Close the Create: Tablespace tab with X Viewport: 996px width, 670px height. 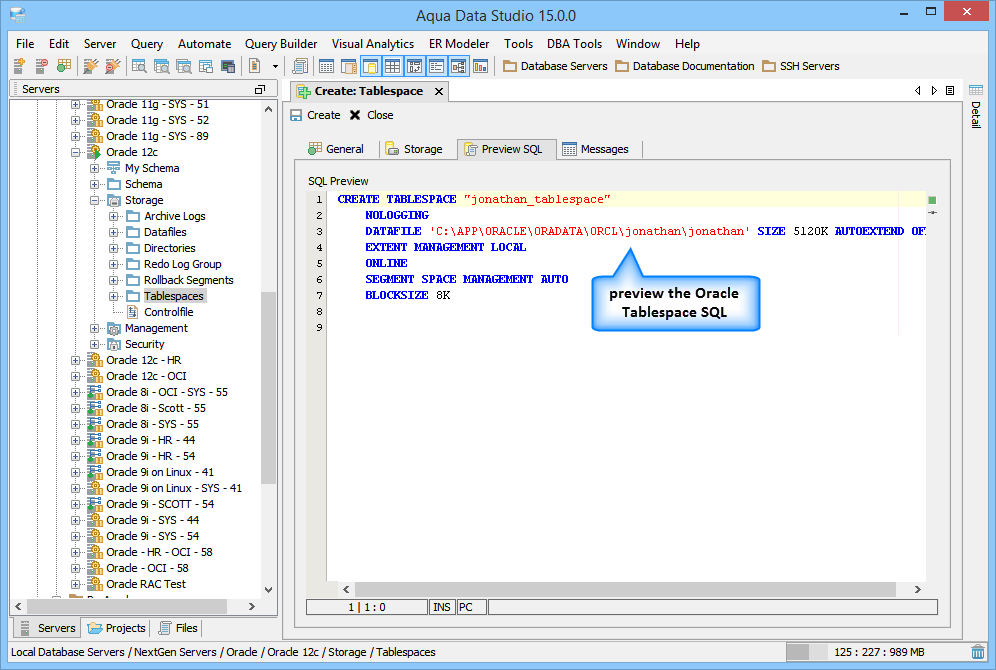pos(438,91)
